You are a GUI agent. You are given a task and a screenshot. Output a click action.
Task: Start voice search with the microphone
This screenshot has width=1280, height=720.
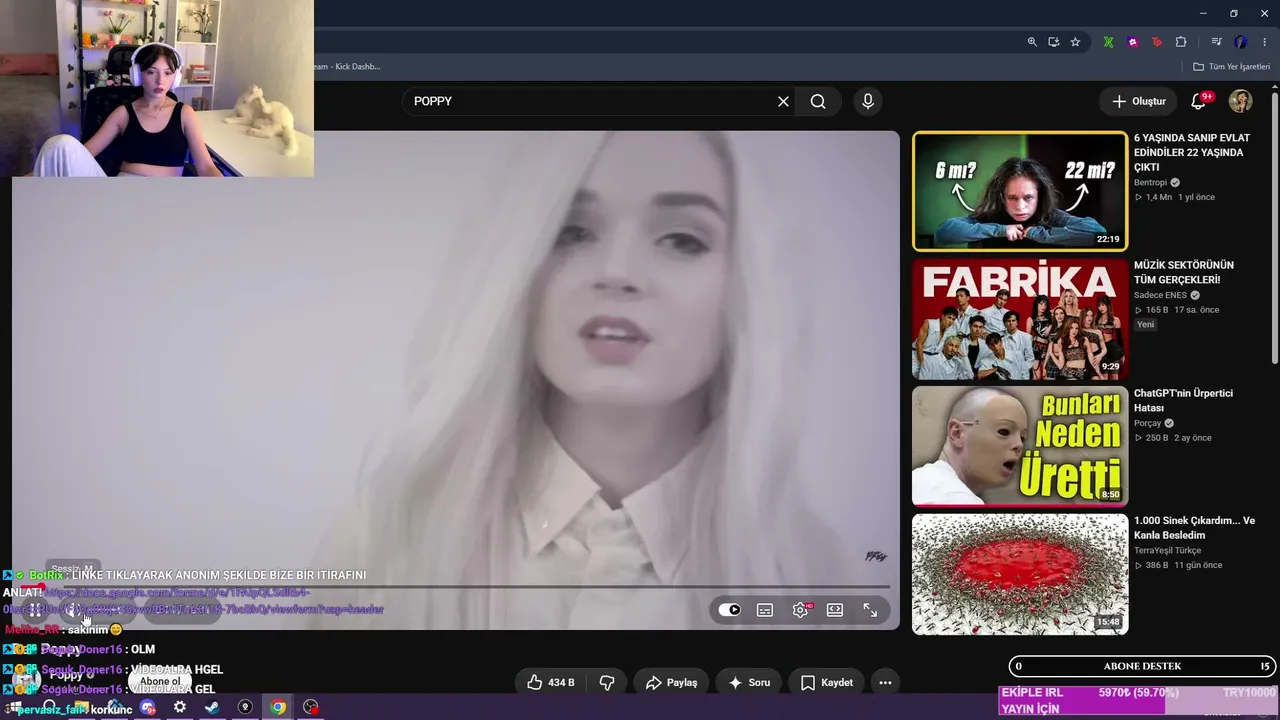tap(868, 101)
